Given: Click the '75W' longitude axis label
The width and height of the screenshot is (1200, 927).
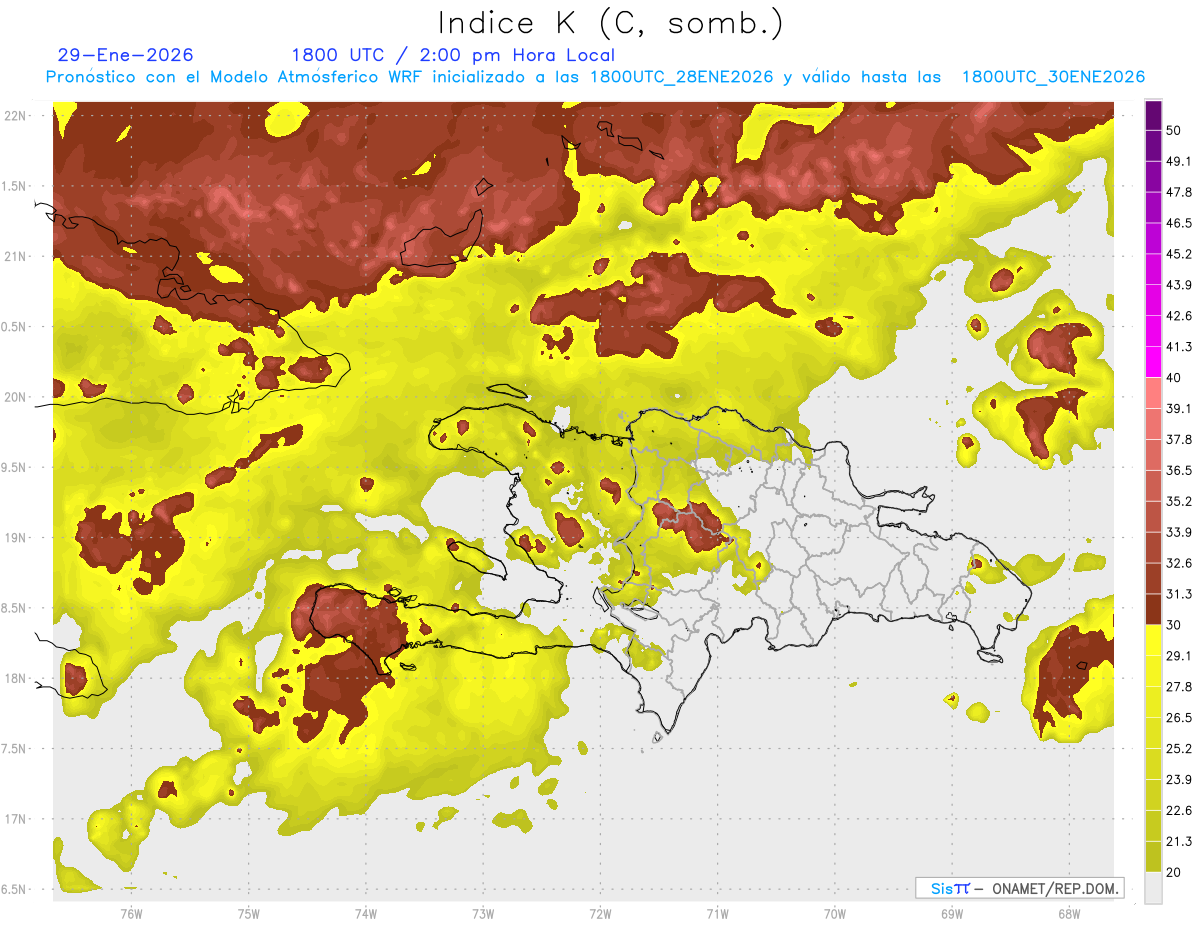Looking at the screenshot, I should point(249,914).
